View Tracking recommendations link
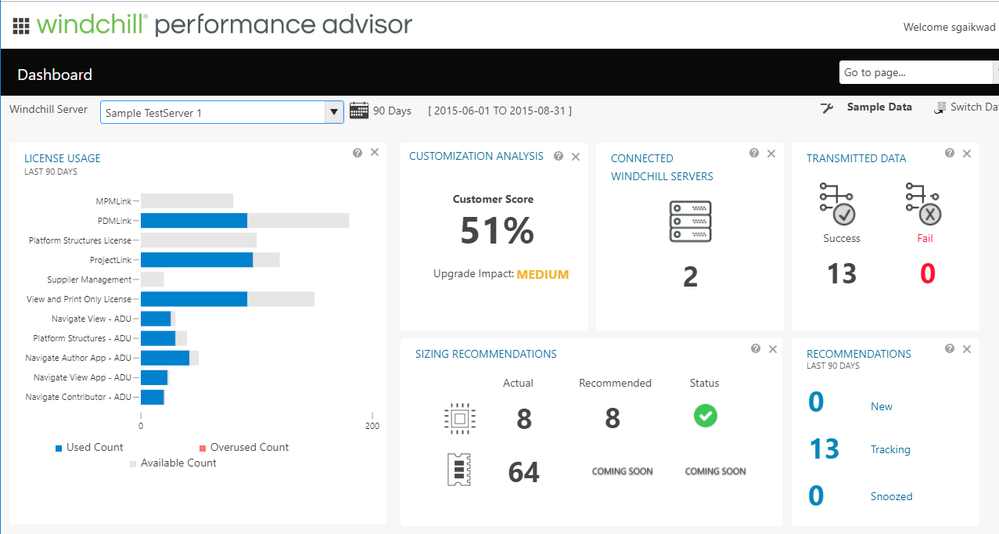The height and width of the screenshot is (534, 999). (x=891, y=449)
